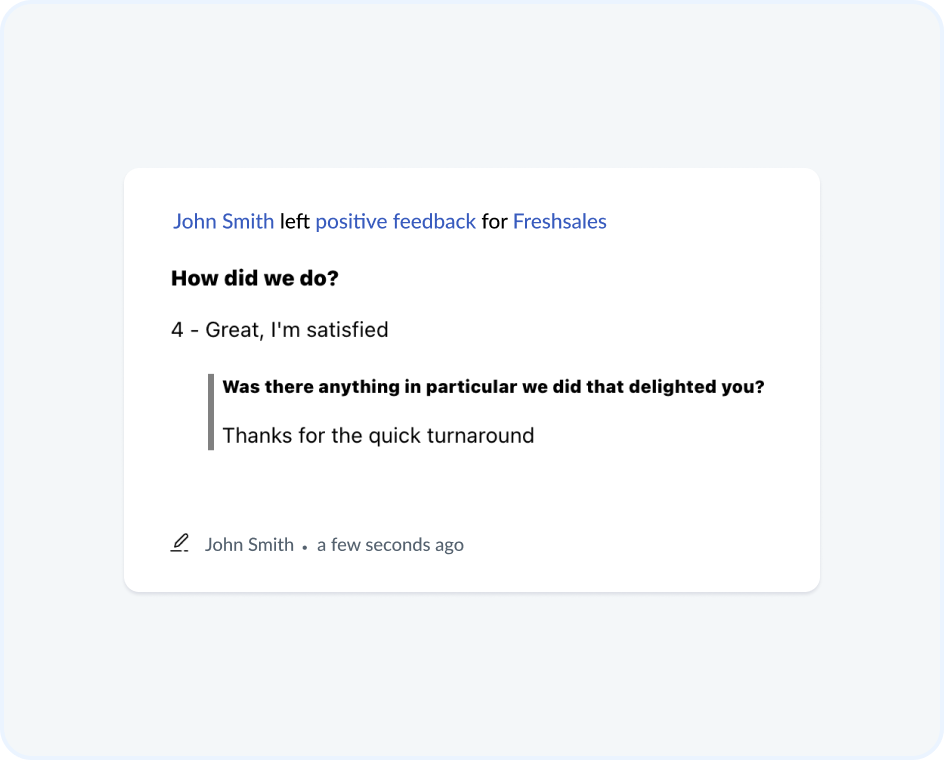944x760 pixels.
Task: Click the dot separator before the timestamp
Action: coord(305,547)
